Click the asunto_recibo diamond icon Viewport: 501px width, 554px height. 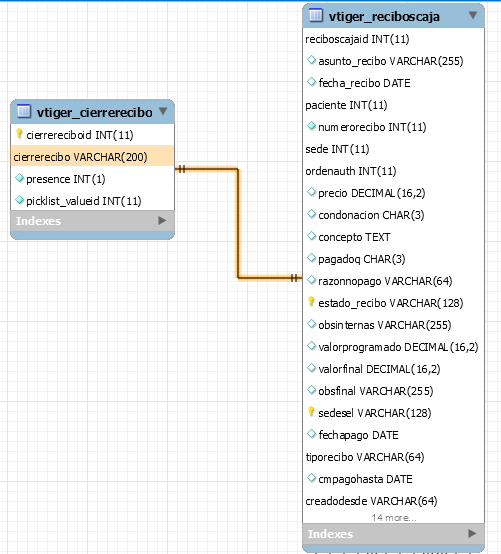click(x=311, y=60)
